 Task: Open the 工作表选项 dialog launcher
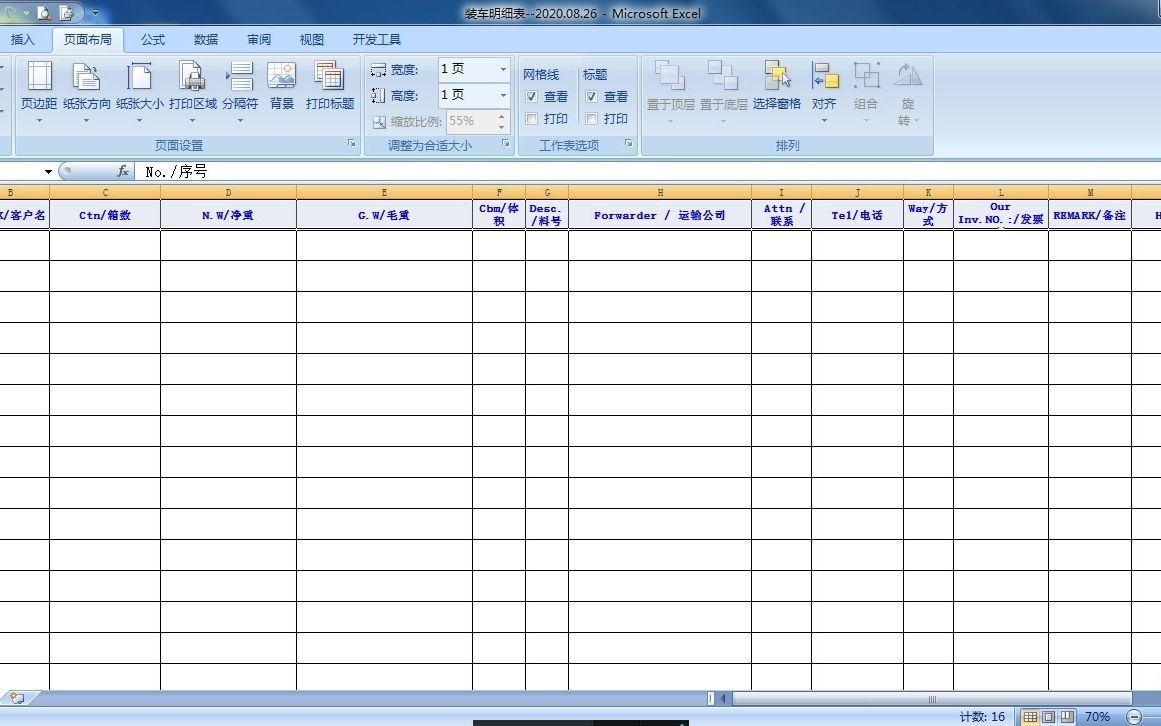[x=628, y=145]
